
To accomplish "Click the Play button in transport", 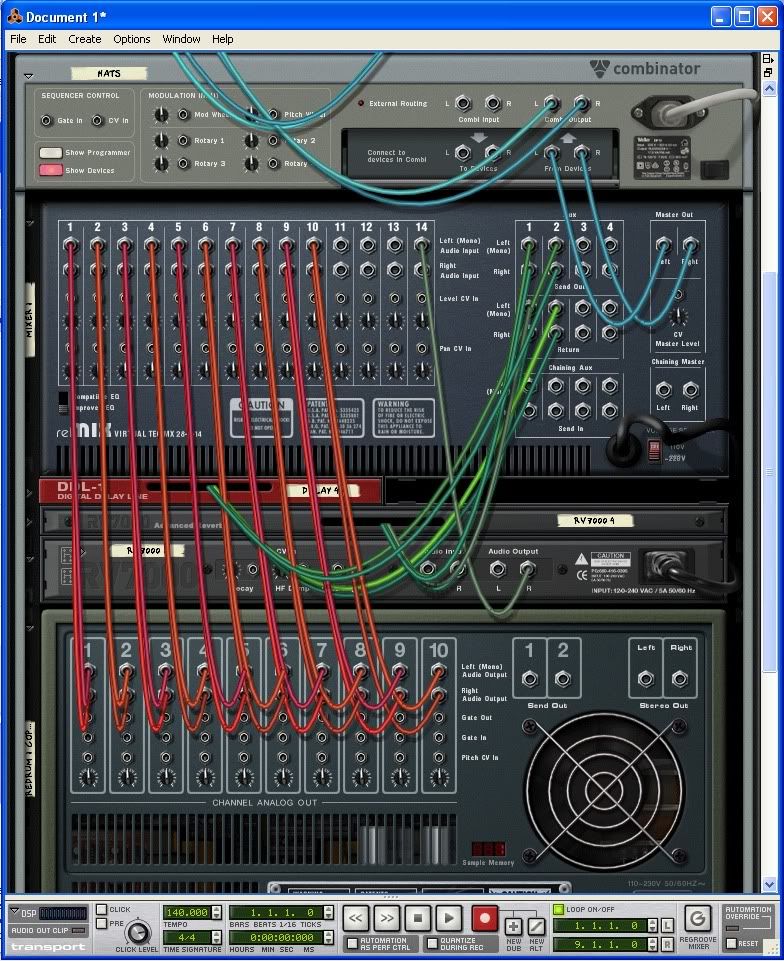I will pos(450,918).
